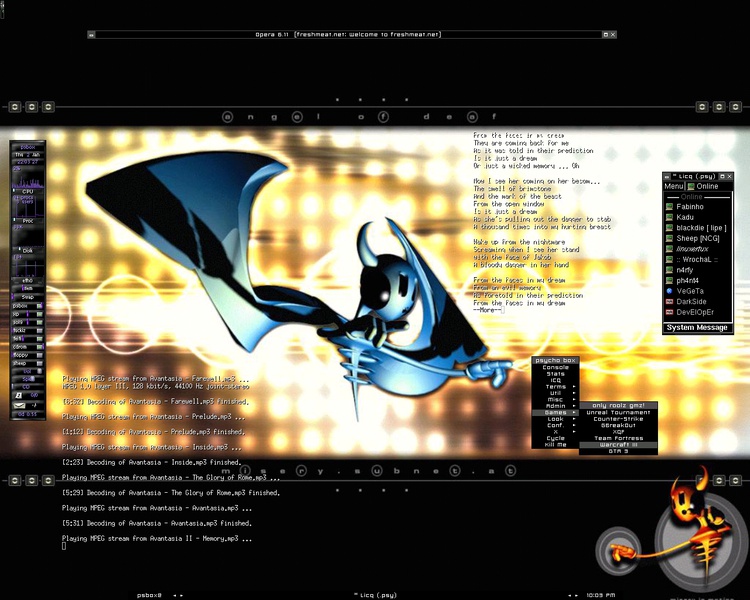Image resolution: width=750 pixels, height=600 pixels.
Task: Toggle the cdrom mount button in GKrellM
Action: coord(40,347)
